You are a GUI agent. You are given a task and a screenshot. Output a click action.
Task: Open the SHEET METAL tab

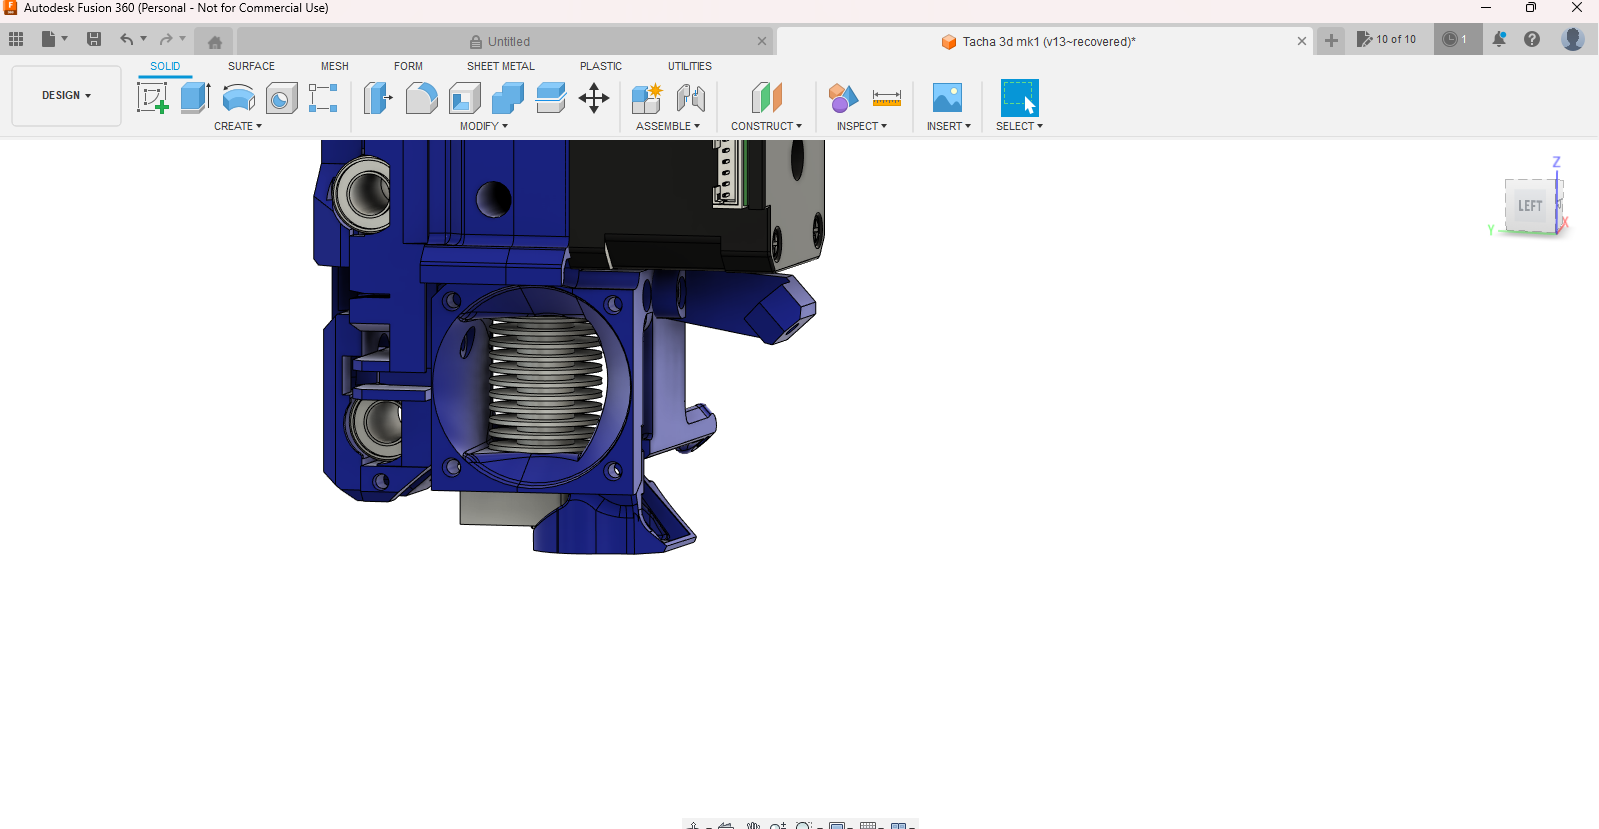[501, 67]
